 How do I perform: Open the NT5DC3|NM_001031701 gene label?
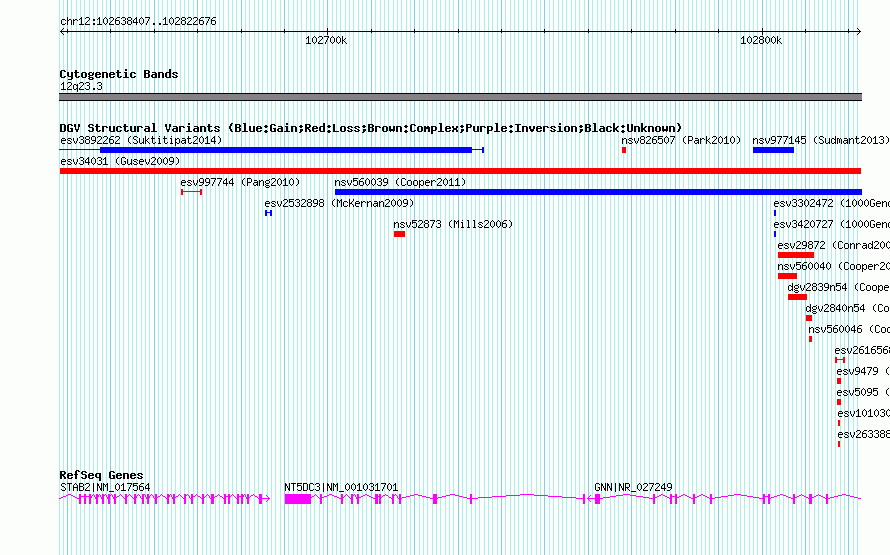tap(341, 487)
